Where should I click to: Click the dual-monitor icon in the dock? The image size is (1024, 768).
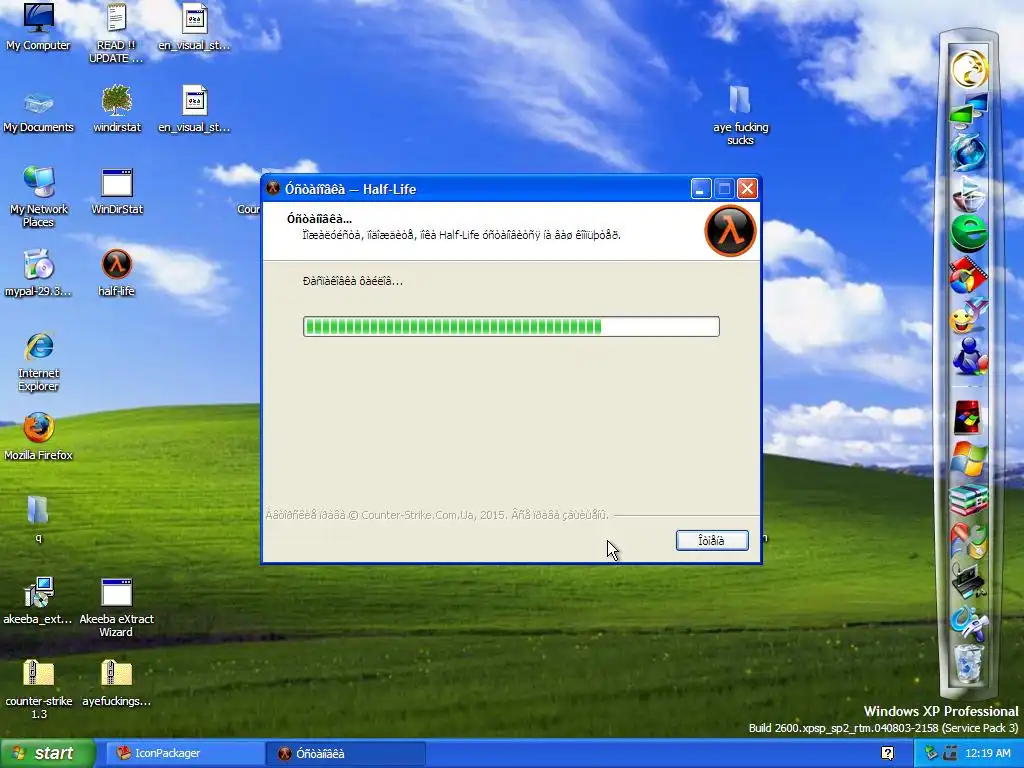(x=969, y=110)
